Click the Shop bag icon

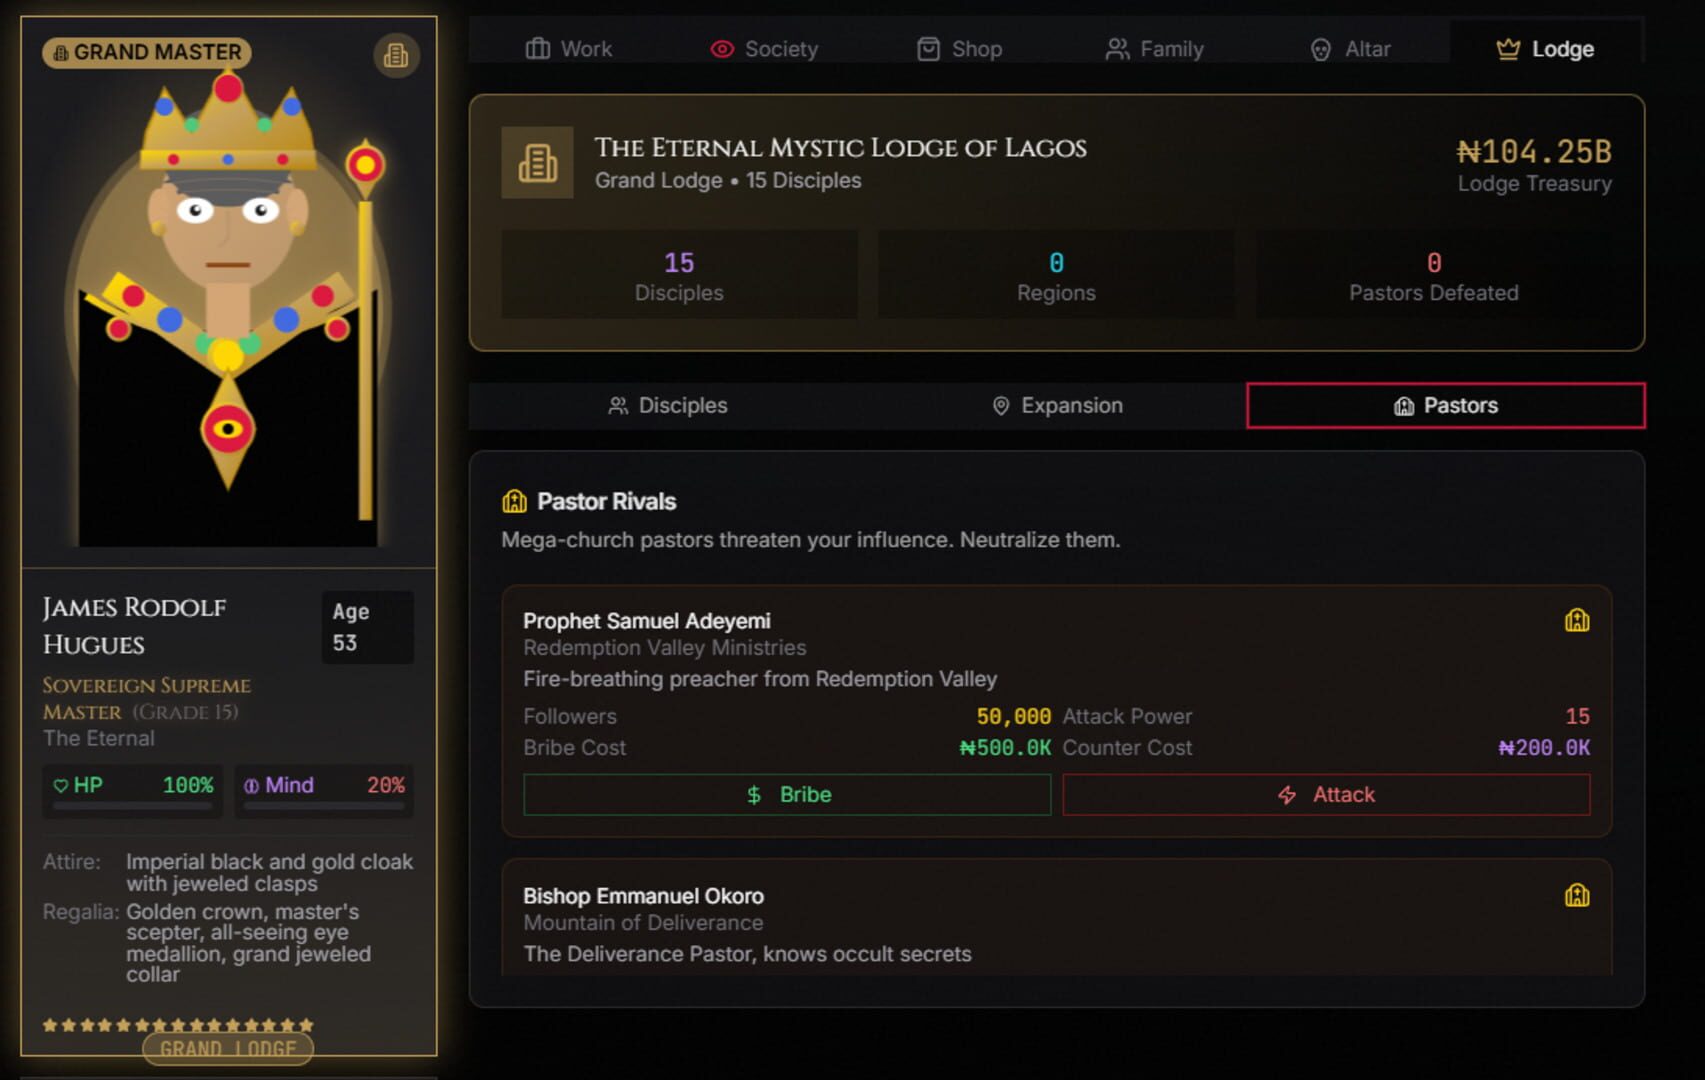pos(928,48)
